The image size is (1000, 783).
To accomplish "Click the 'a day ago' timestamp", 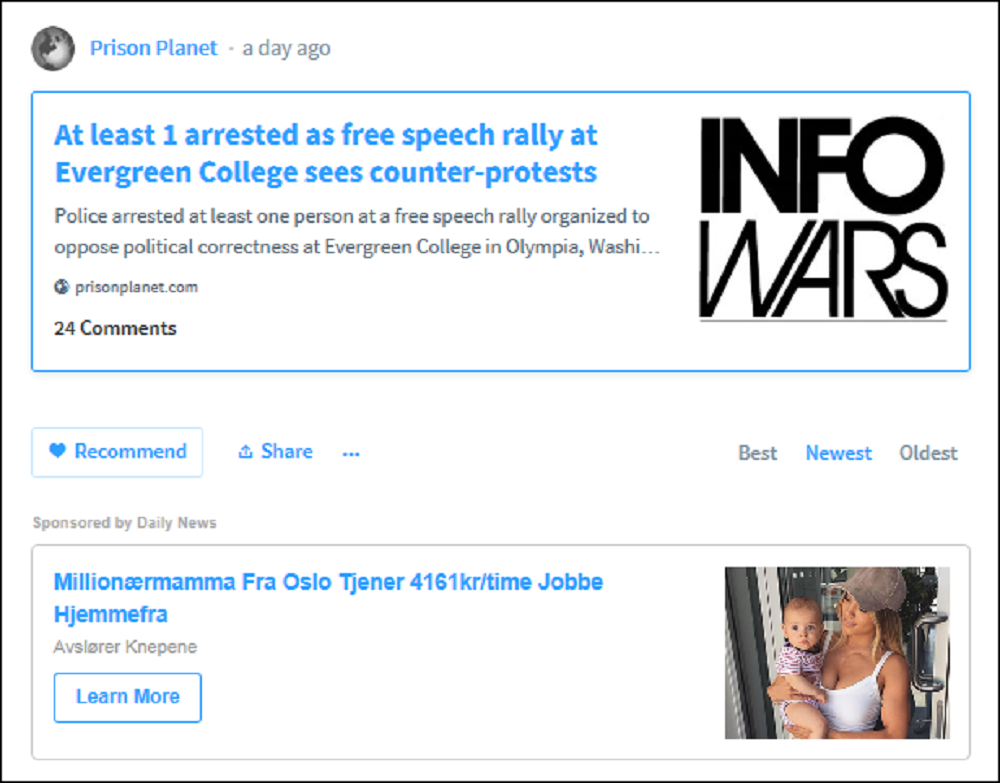I will pyautogui.click(x=286, y=48).
